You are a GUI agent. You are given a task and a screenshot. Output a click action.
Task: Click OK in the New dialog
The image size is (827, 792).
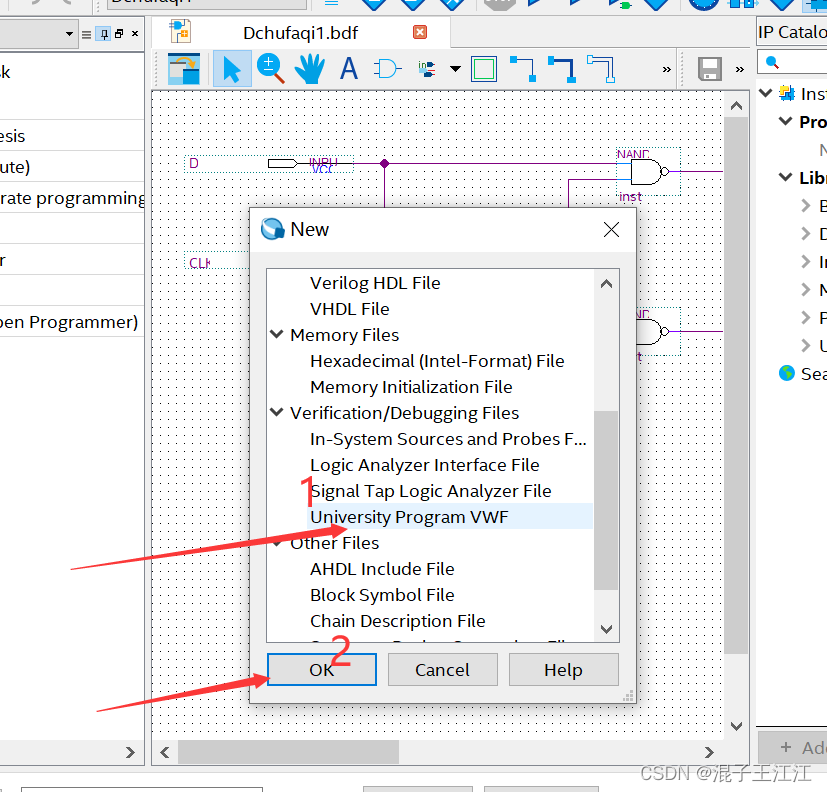click(x=322, y=670)
